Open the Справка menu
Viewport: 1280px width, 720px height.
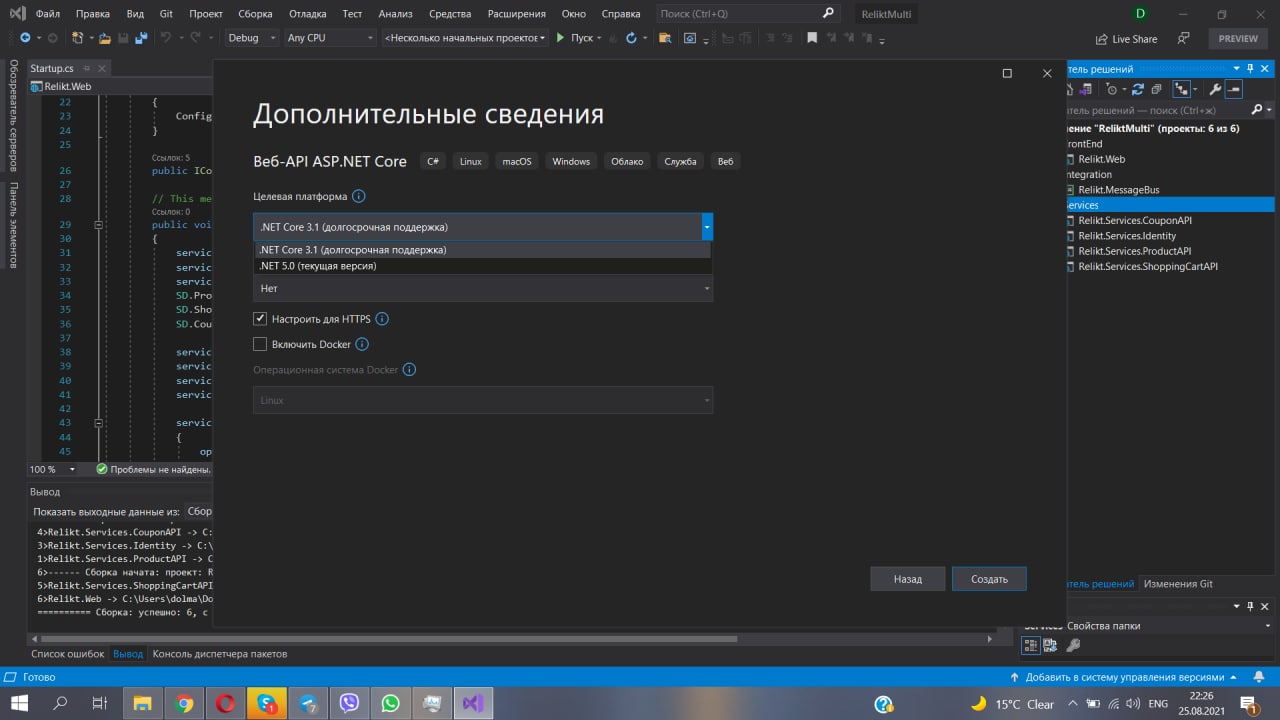coord(621,14)
